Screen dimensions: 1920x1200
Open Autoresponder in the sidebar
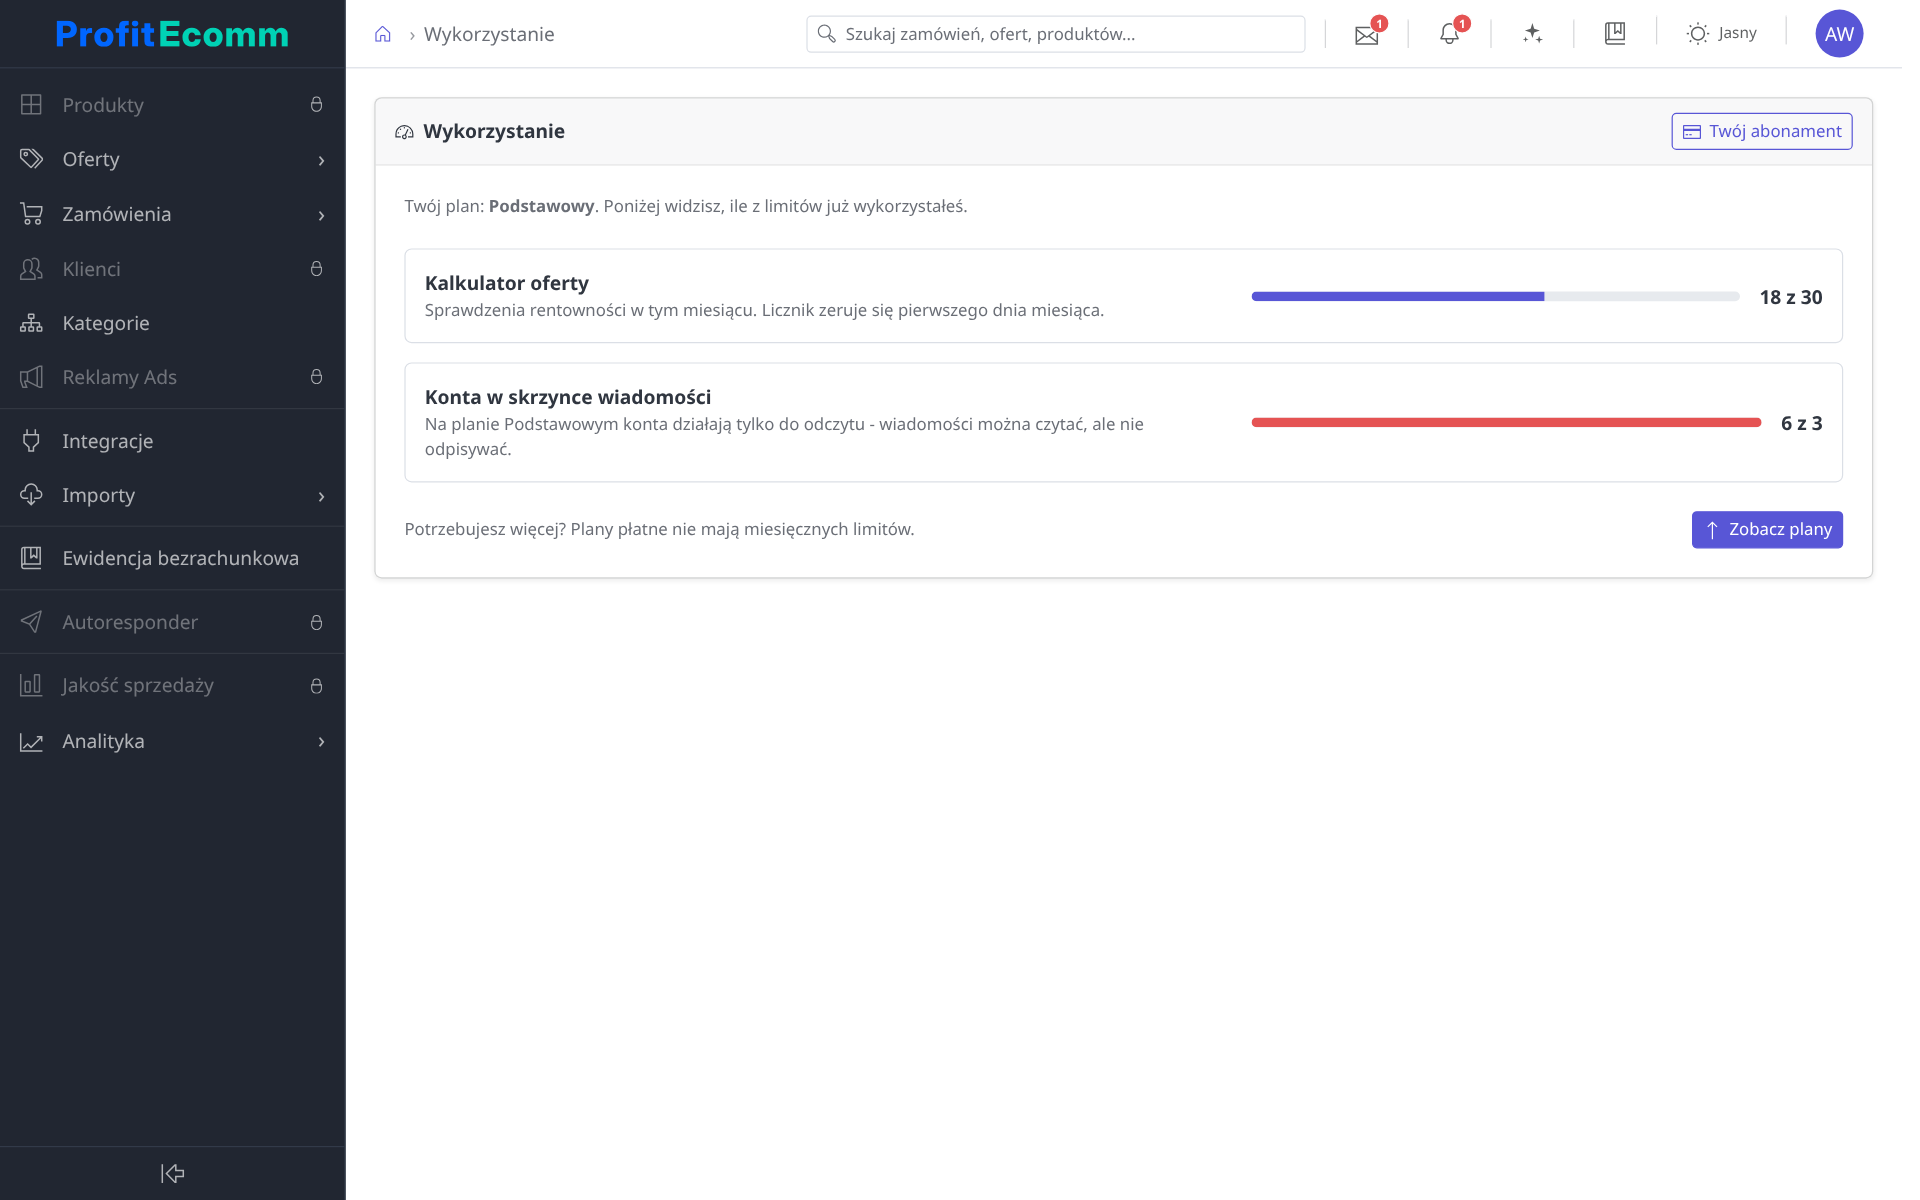(x=172, y=622)
